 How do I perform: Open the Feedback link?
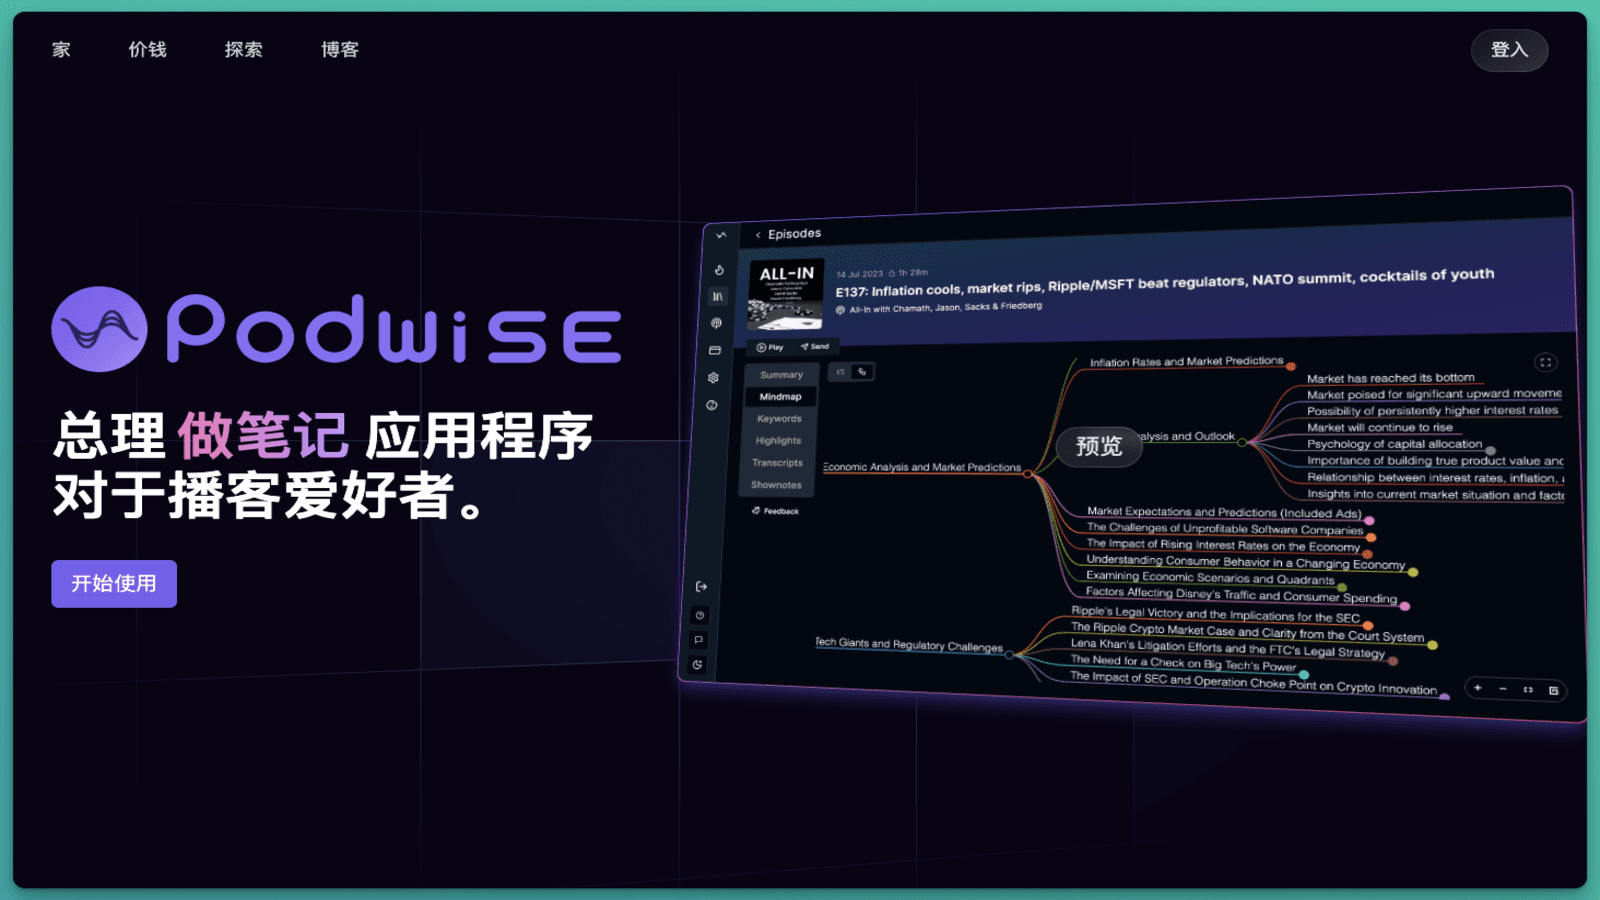coord(775,511)
